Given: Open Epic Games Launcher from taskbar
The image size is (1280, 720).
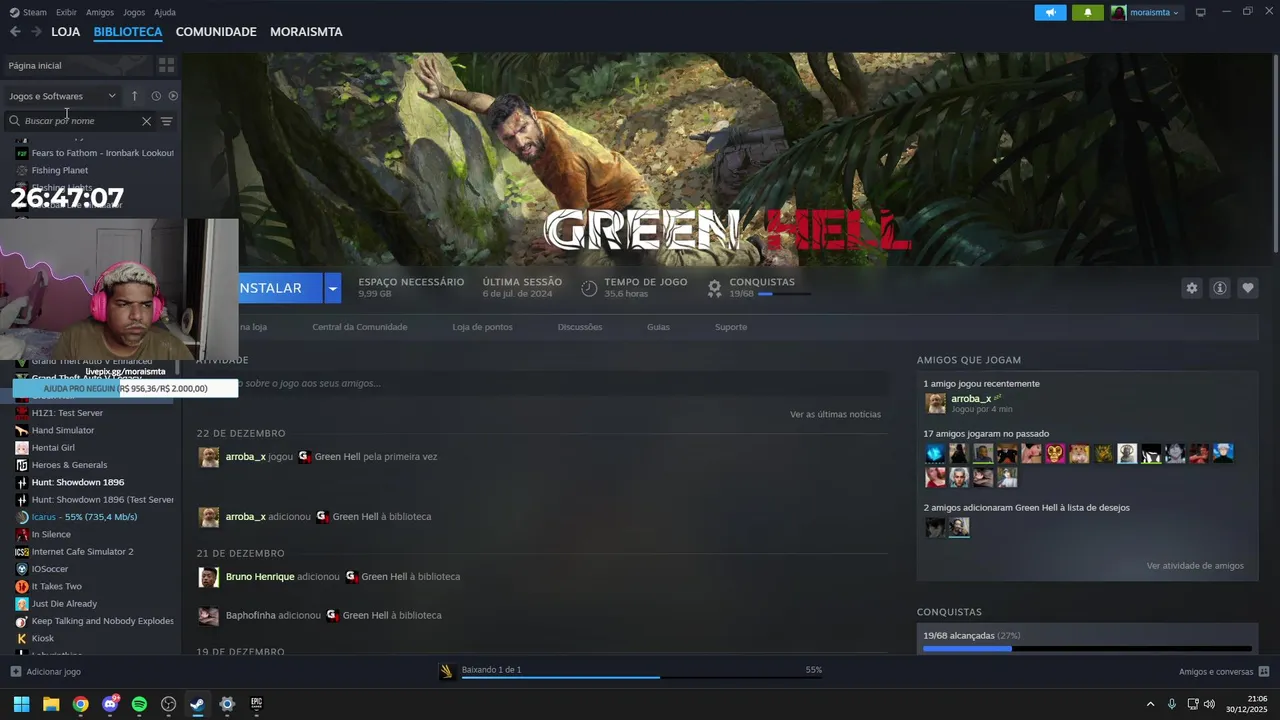Looking at the screenshot, I should click(x=256, y=704).
